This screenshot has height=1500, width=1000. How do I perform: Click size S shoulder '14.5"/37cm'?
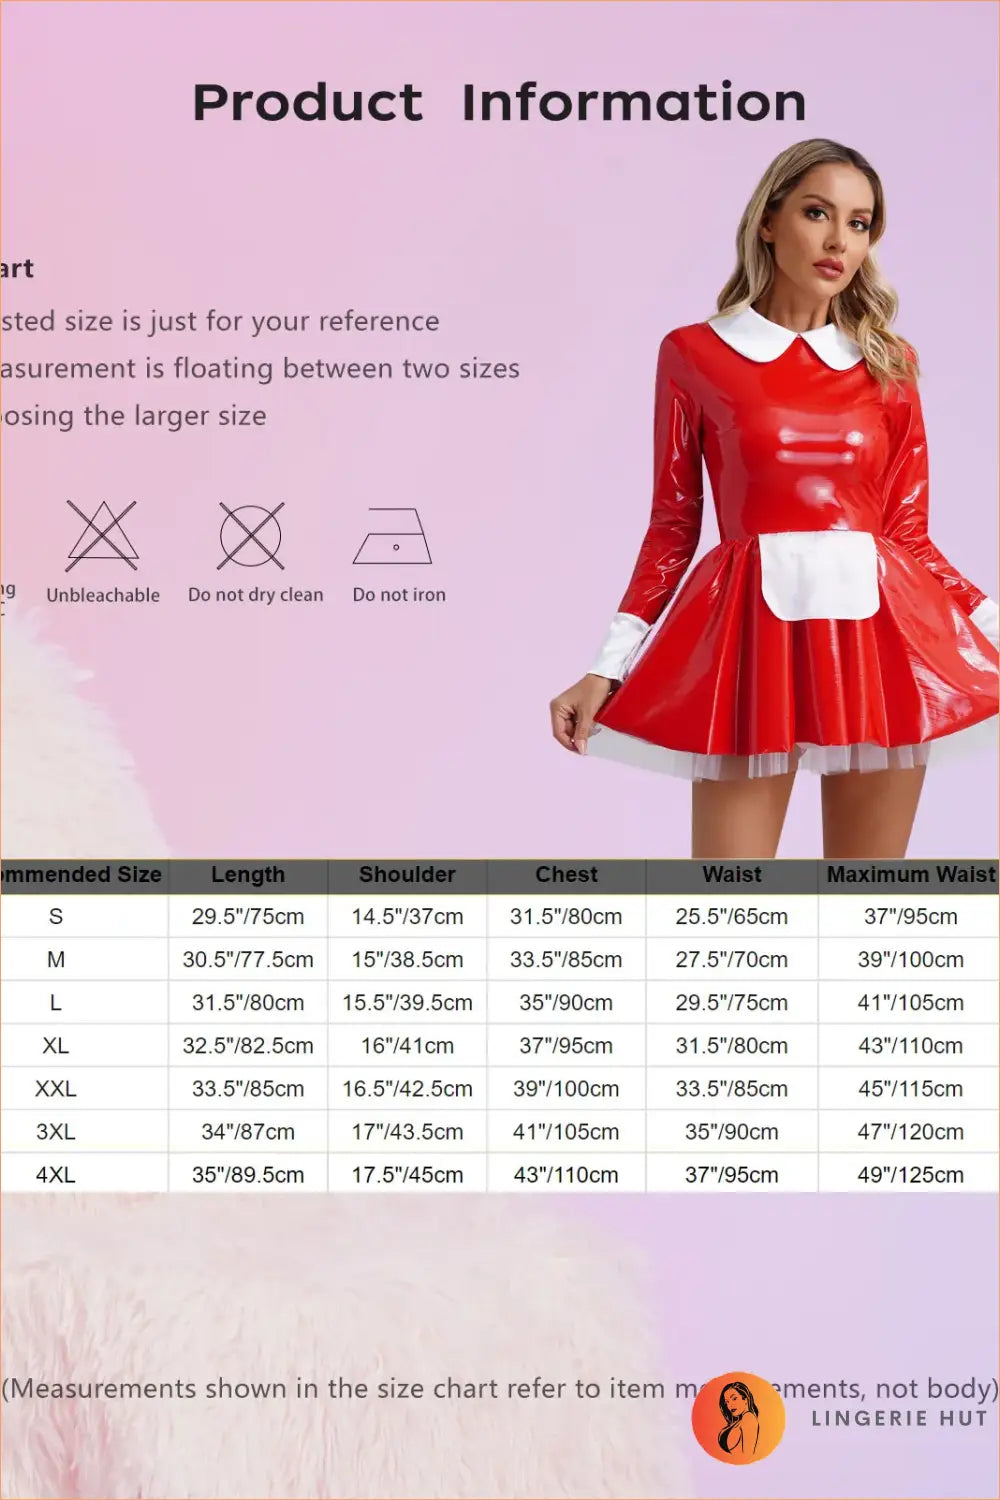coord(407,916)
